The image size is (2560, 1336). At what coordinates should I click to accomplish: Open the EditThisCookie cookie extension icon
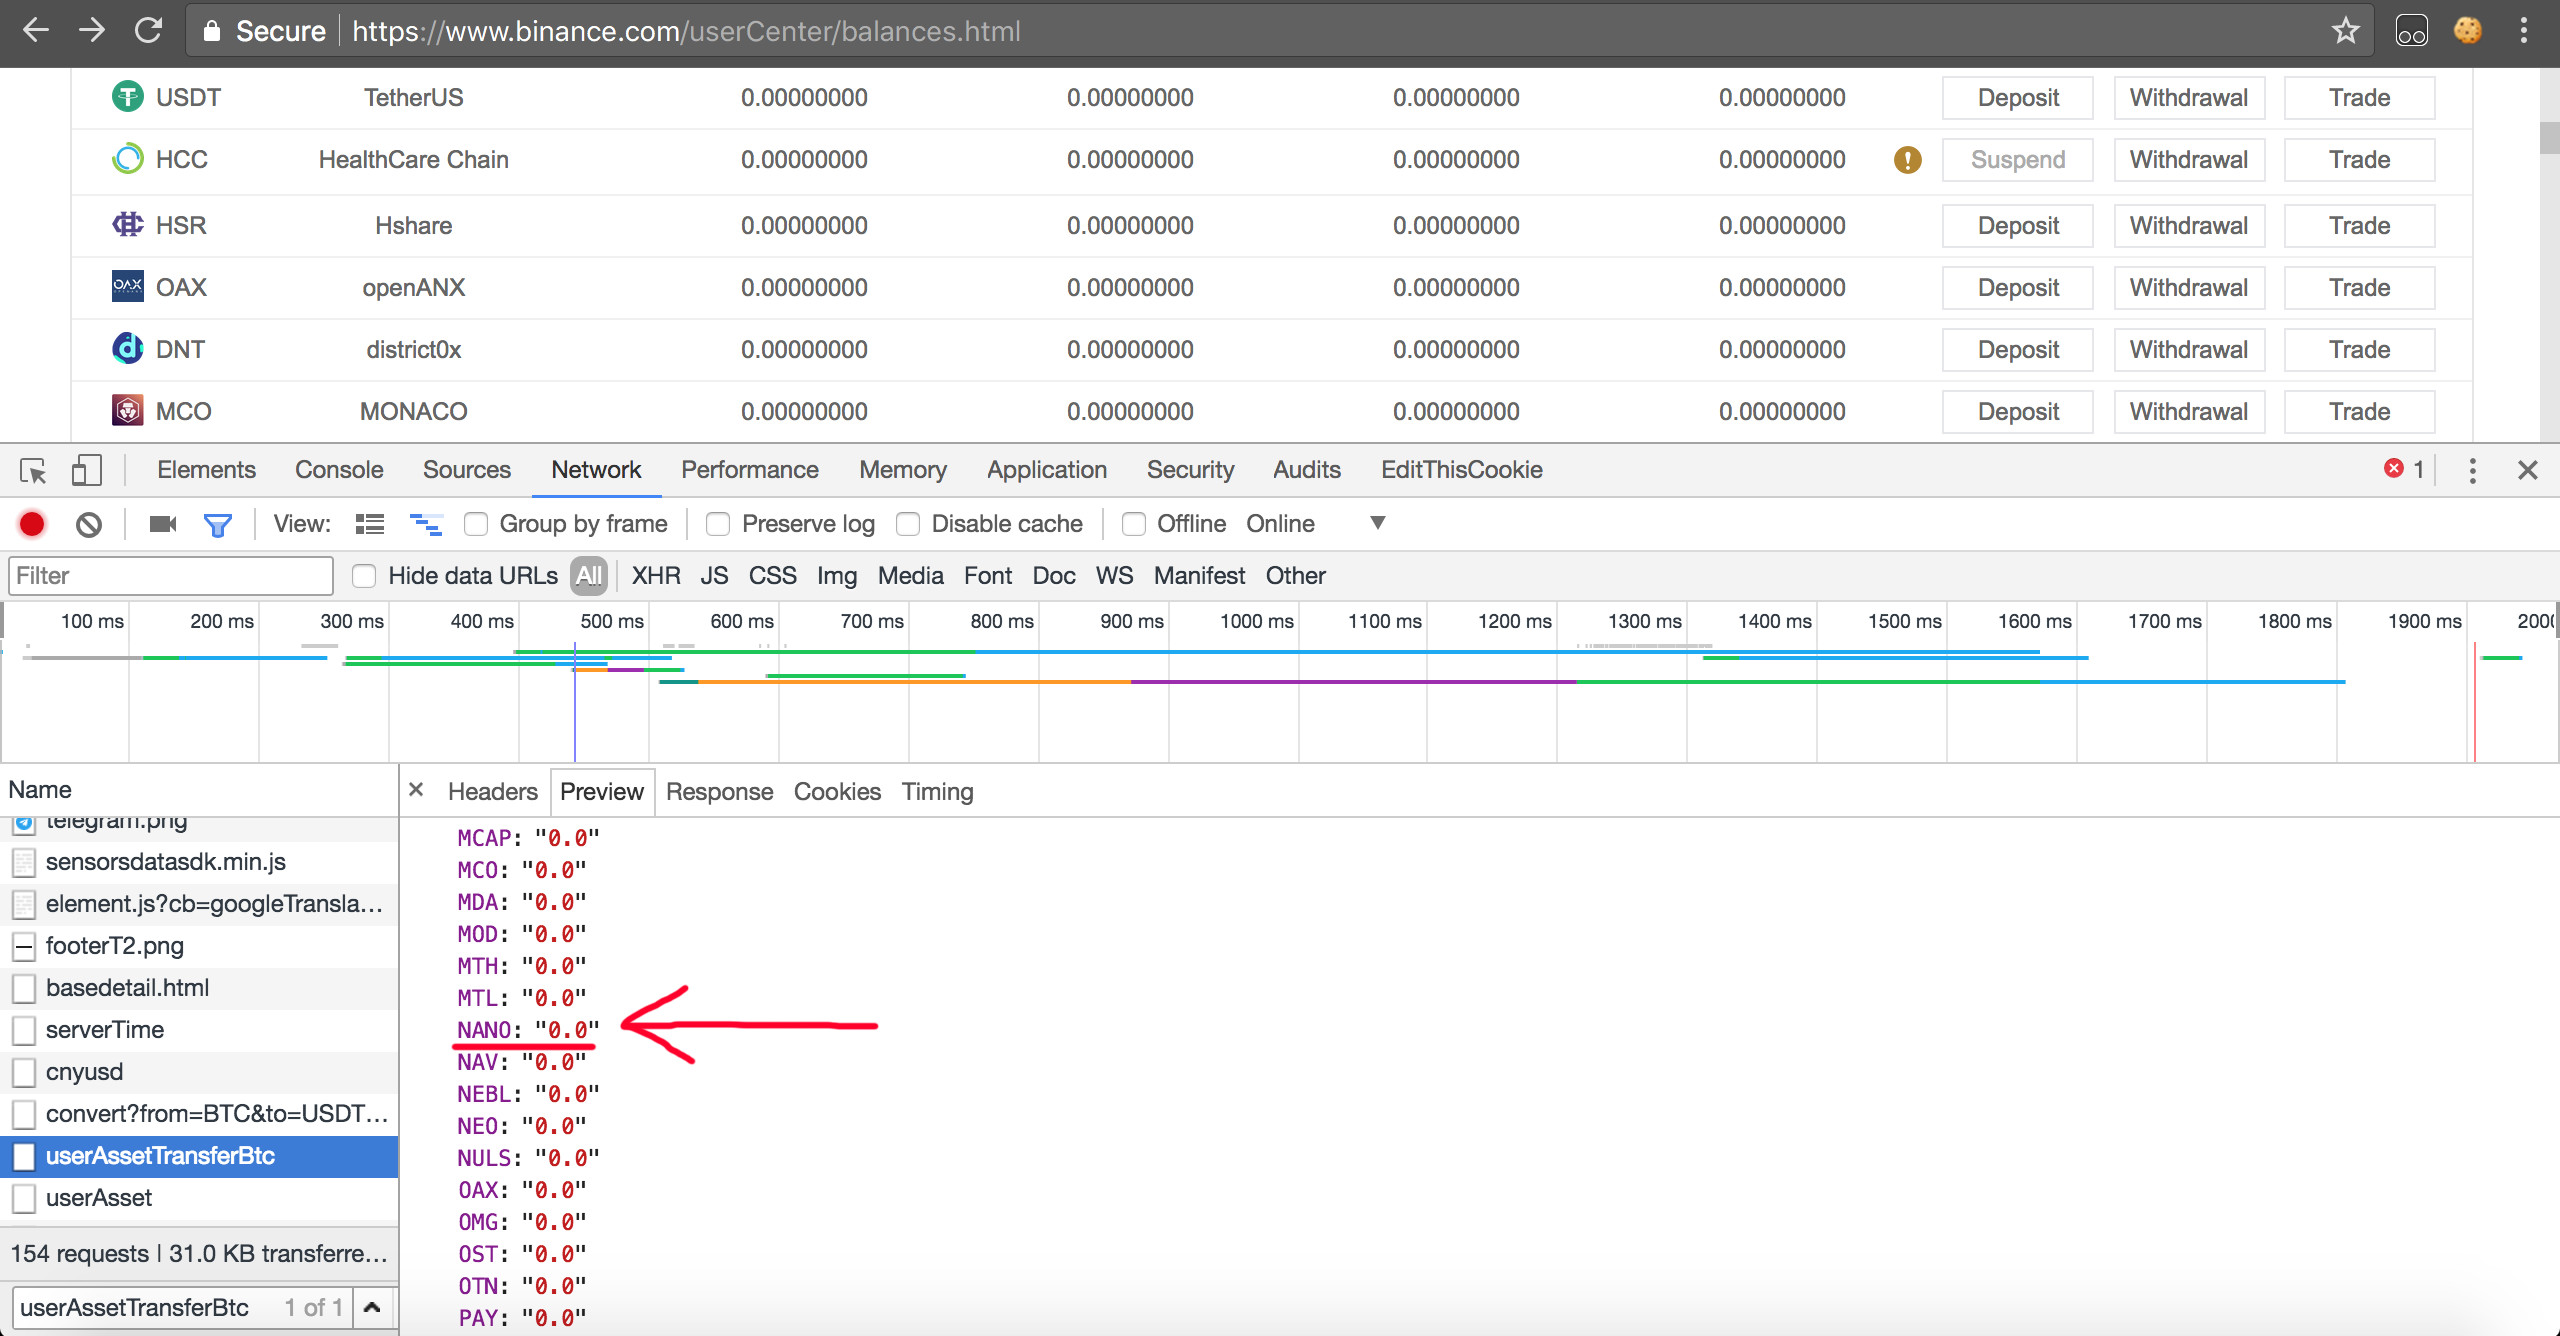pos(2467,31)
